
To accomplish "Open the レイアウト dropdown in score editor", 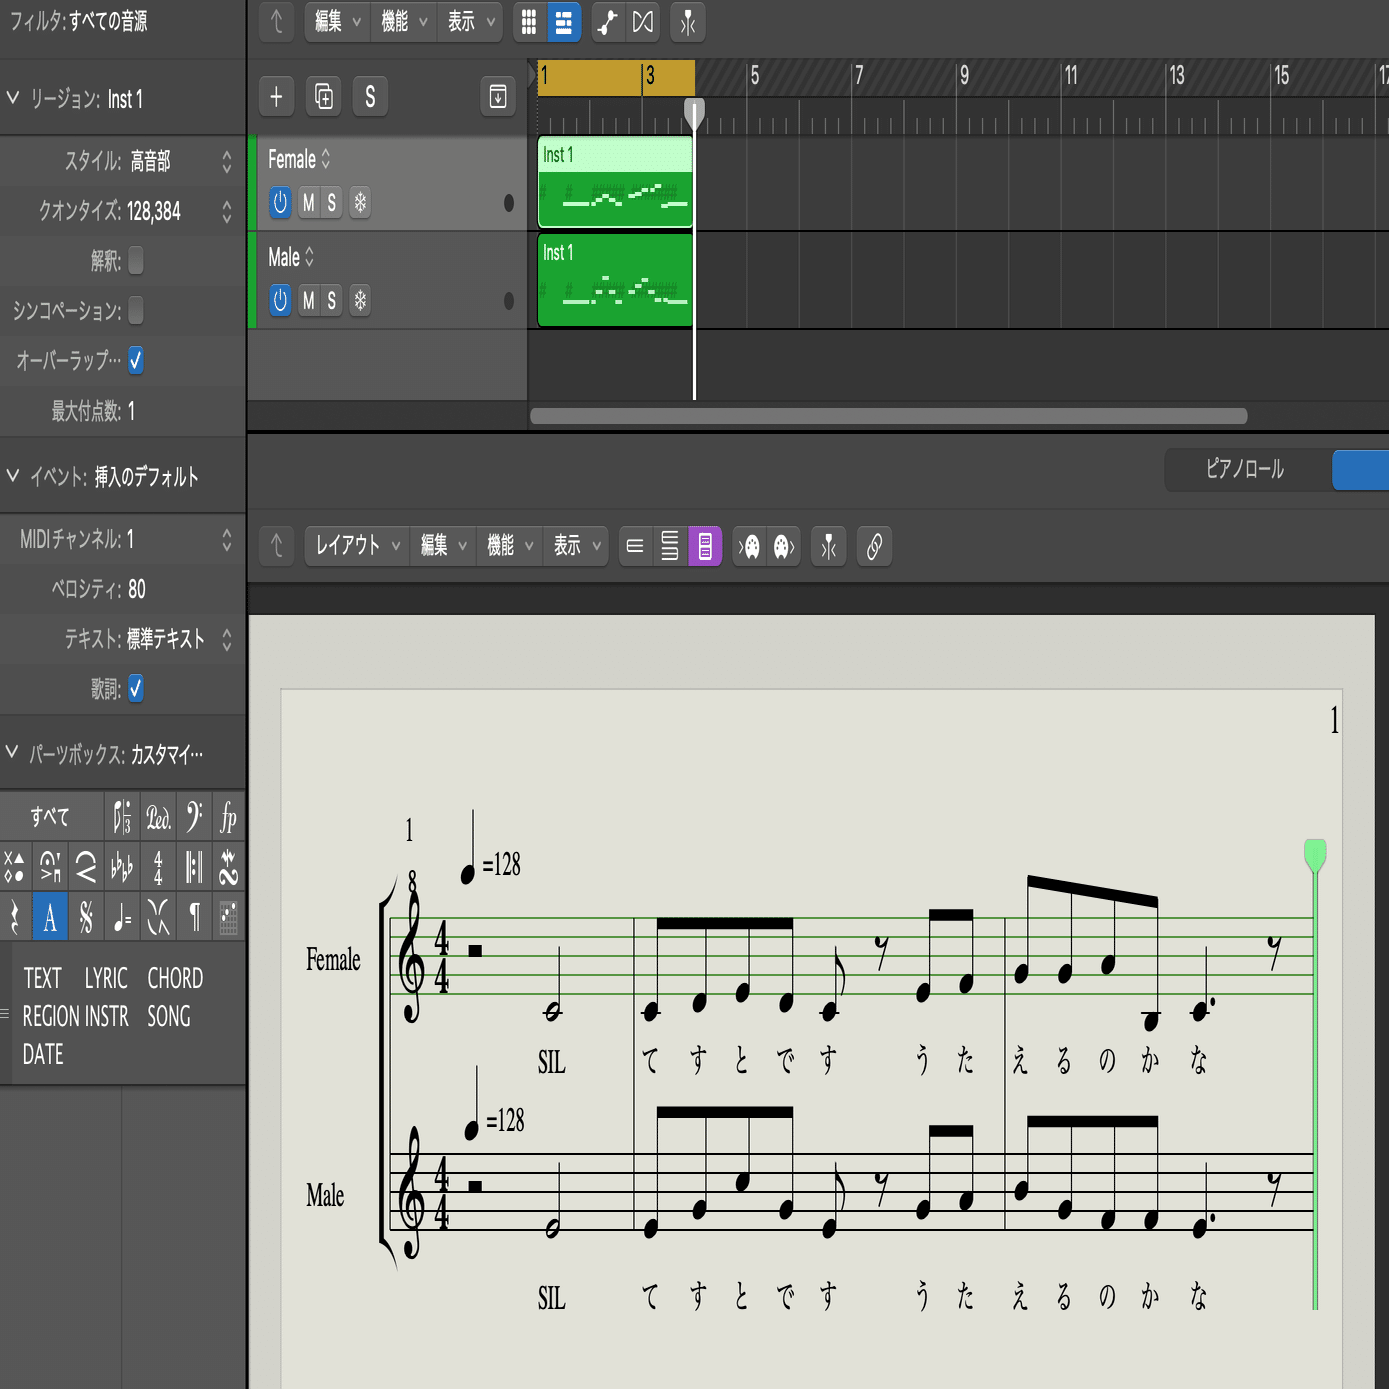I will pyautogui.click(x=357, y=546).
